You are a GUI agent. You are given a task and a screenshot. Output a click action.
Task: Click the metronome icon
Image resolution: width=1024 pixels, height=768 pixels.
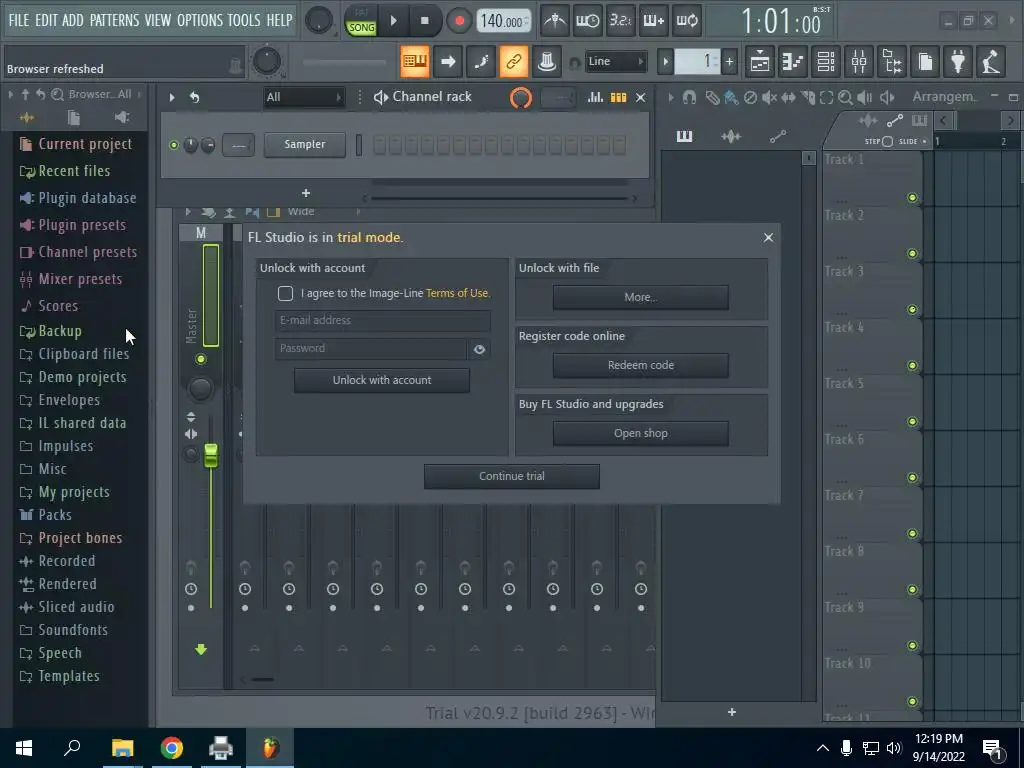[555, 21]
